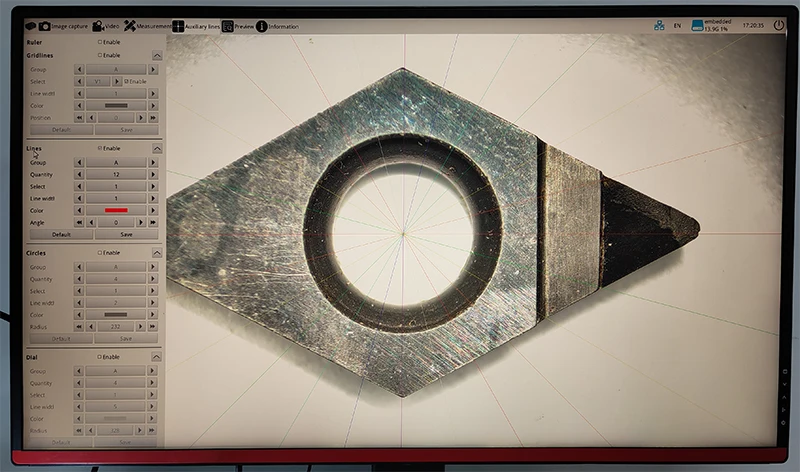
Task: Increase Dial Quantity with right arrow
Action: click(x=152, y=383)
